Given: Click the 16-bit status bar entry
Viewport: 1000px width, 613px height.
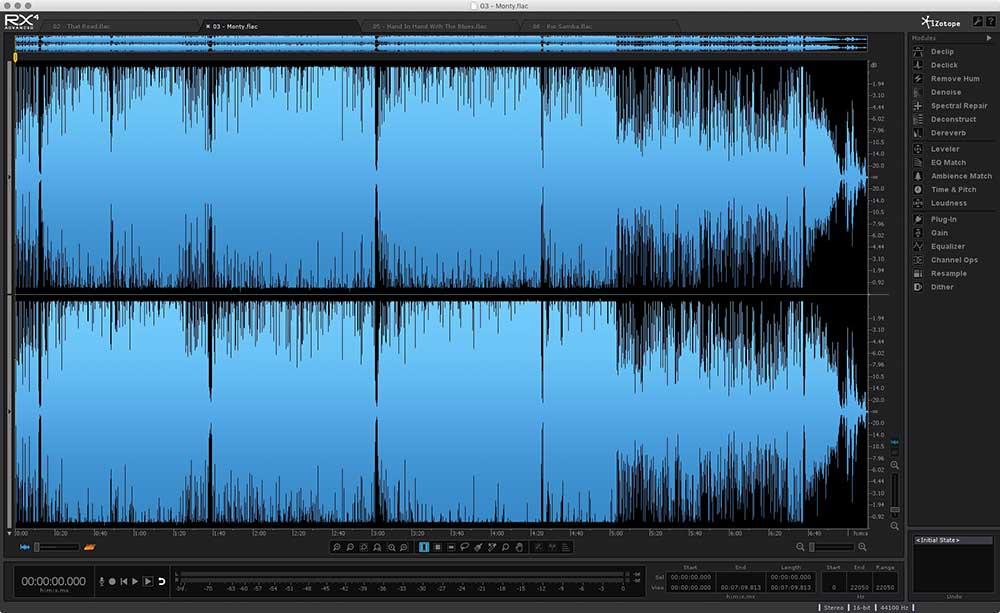Looking at the screenshot, I should click(861, 608).
